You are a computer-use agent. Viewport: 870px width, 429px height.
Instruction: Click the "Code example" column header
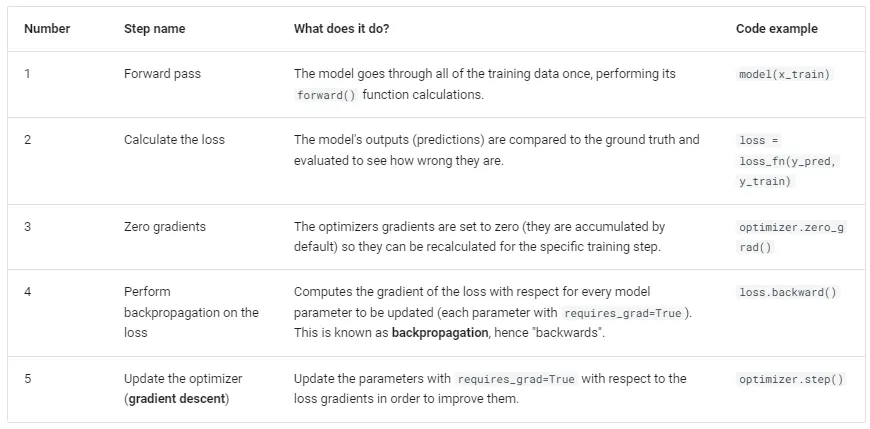tap(777, 29)
